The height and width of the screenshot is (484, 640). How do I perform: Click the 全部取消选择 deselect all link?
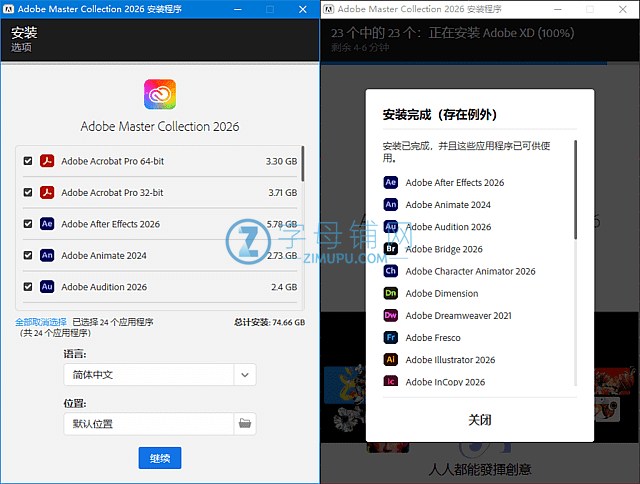tap(40, 322)
